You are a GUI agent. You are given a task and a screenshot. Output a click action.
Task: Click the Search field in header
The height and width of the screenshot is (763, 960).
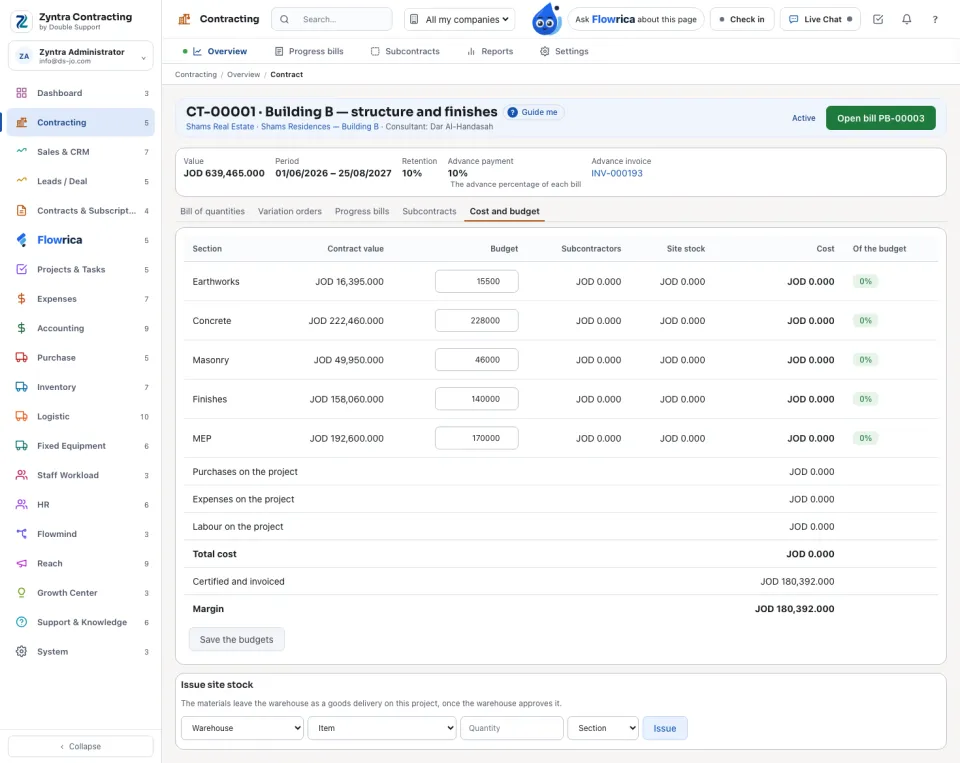coord(332,20)
